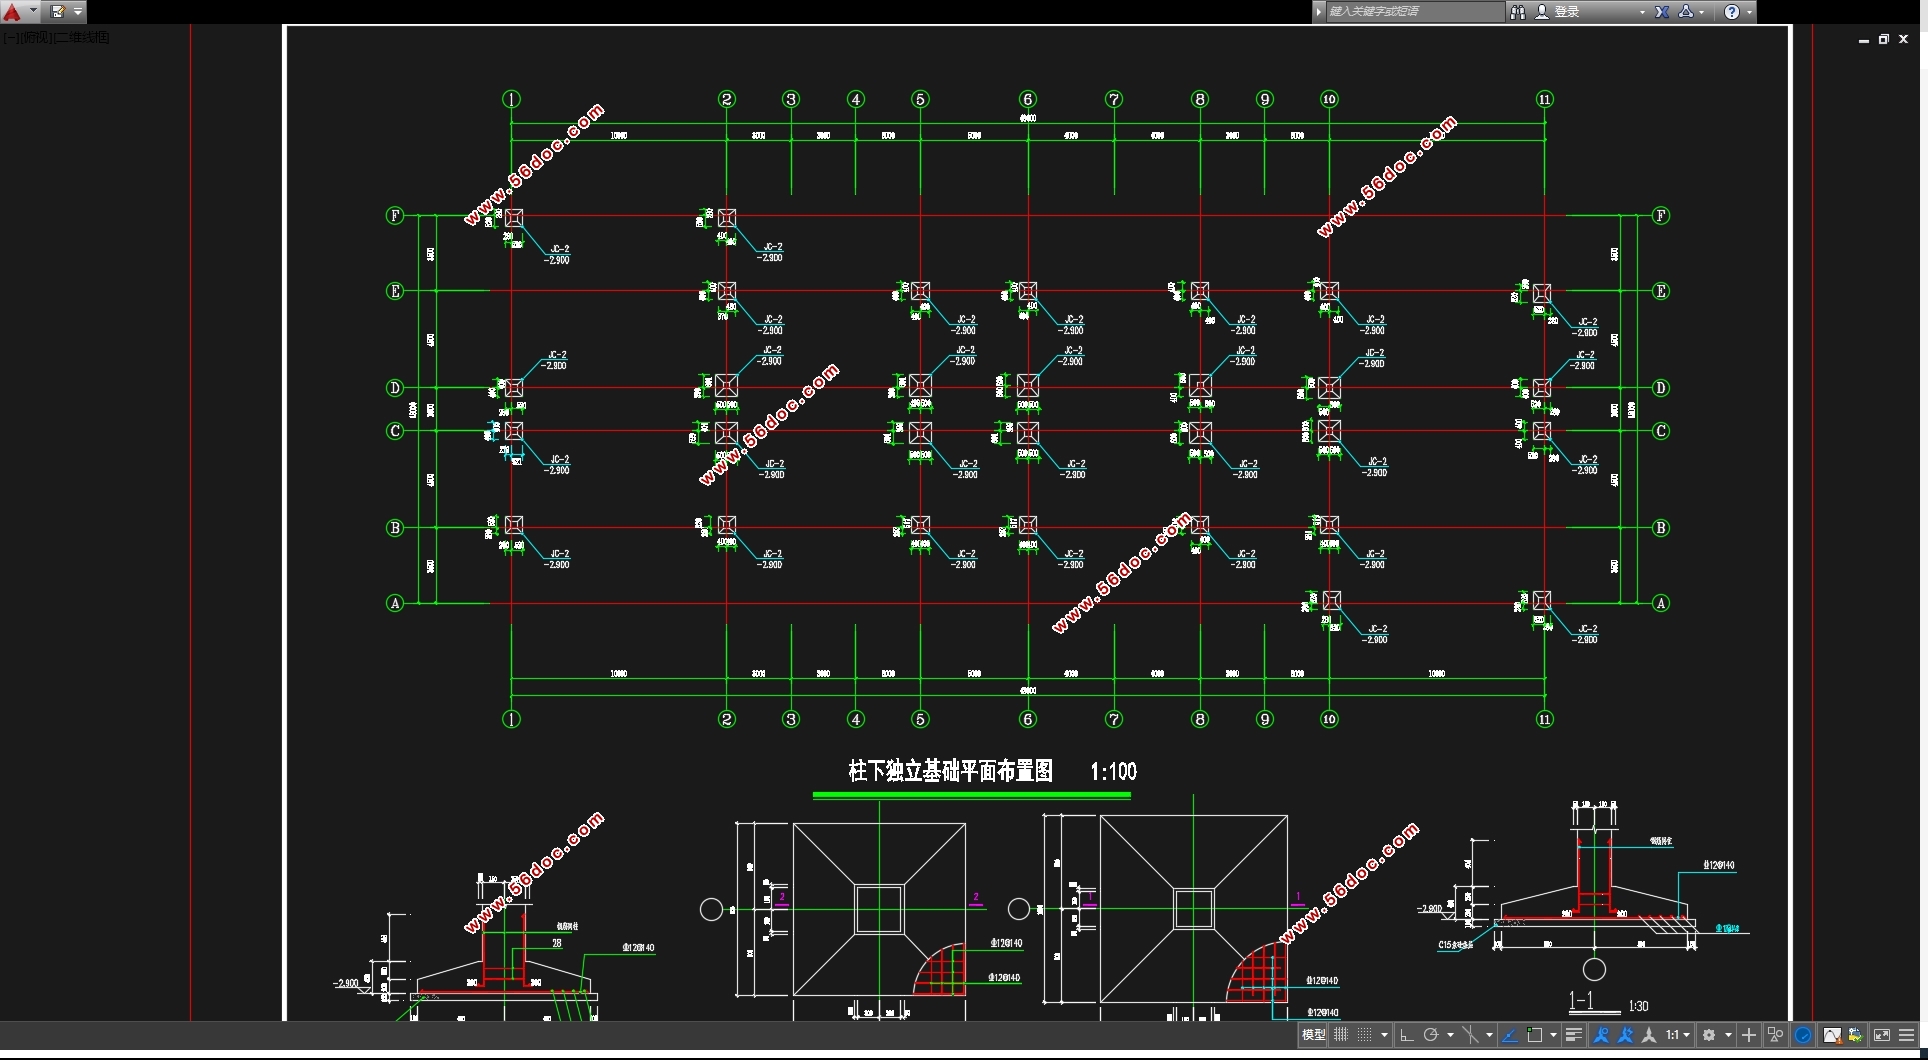Click the 登录 sign-in button
Screen dimensions: 1928x1060
pos(1567,12)
